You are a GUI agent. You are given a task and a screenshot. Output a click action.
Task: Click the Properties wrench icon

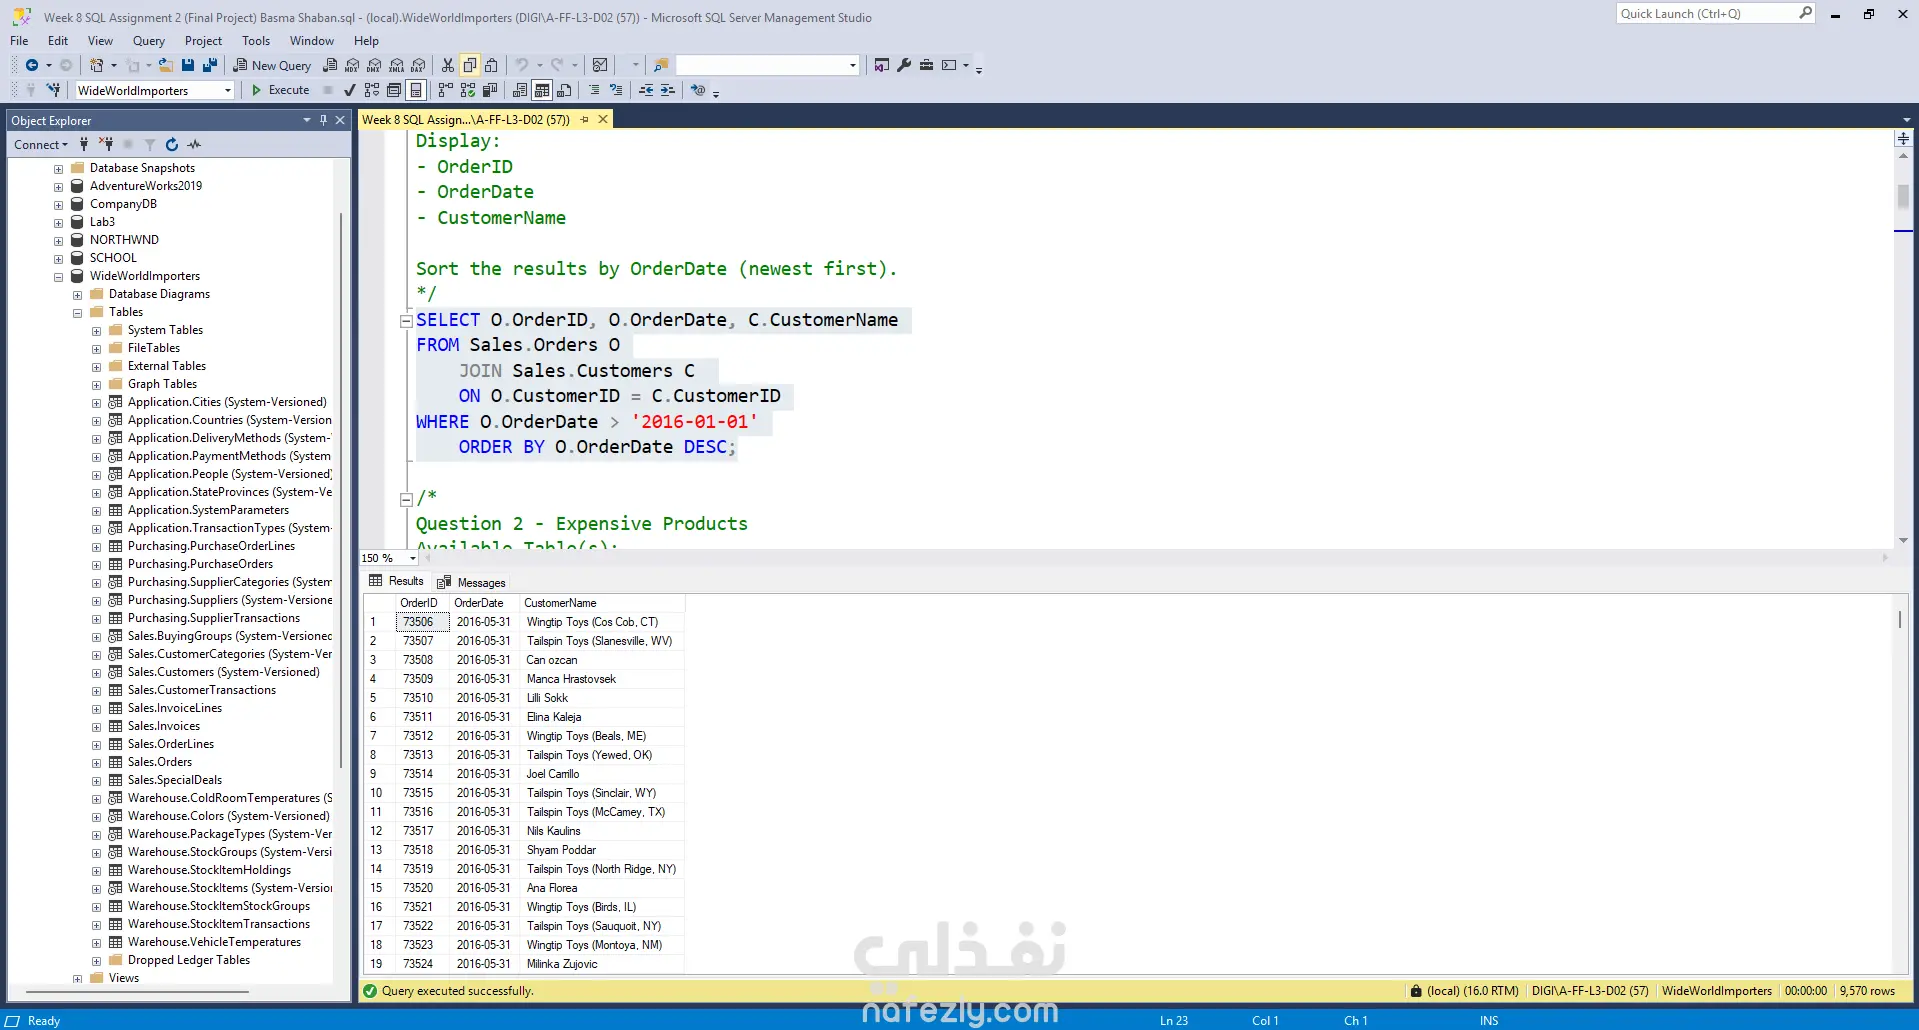[x=904, y=65]
